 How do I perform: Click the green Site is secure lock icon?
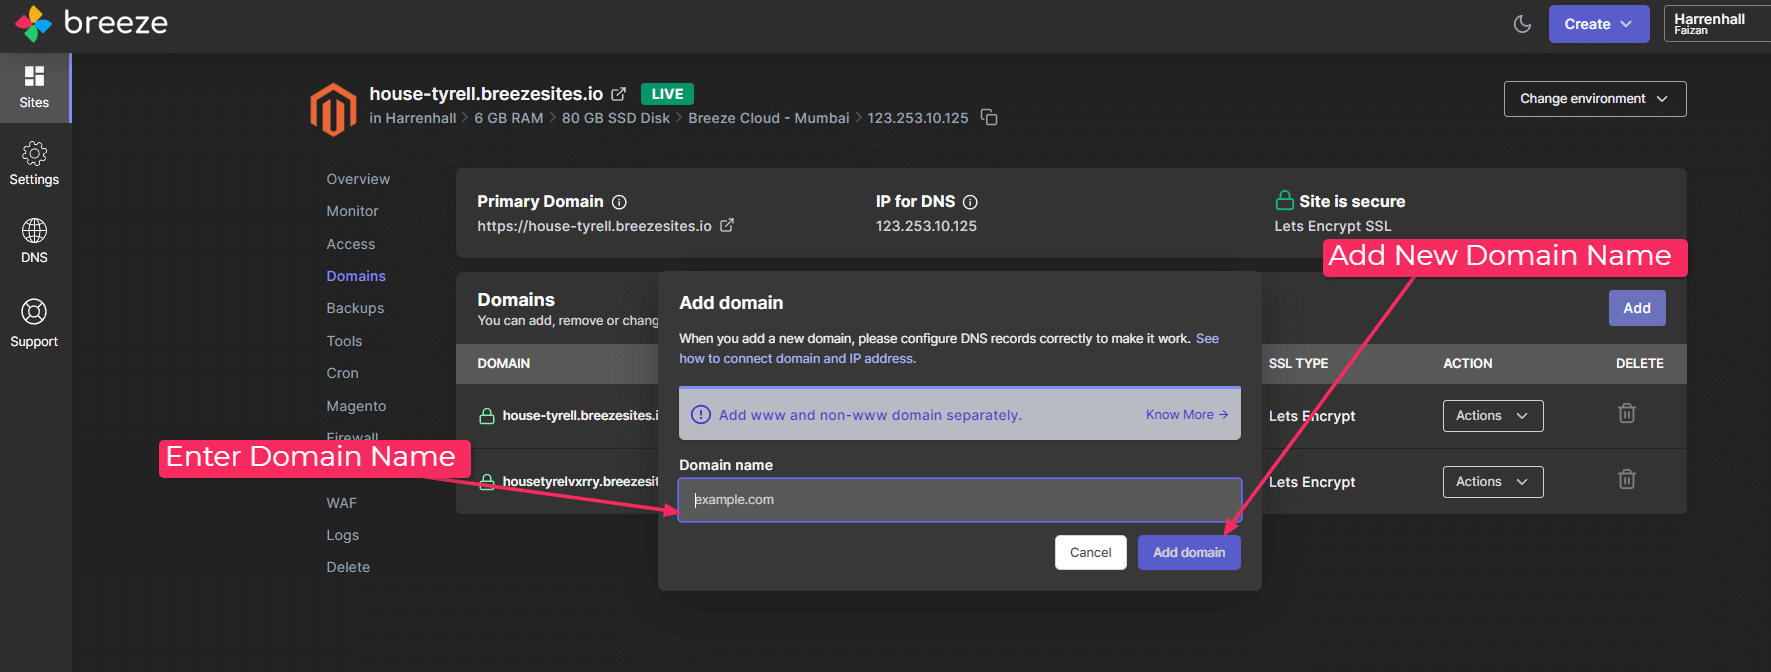1284,200
